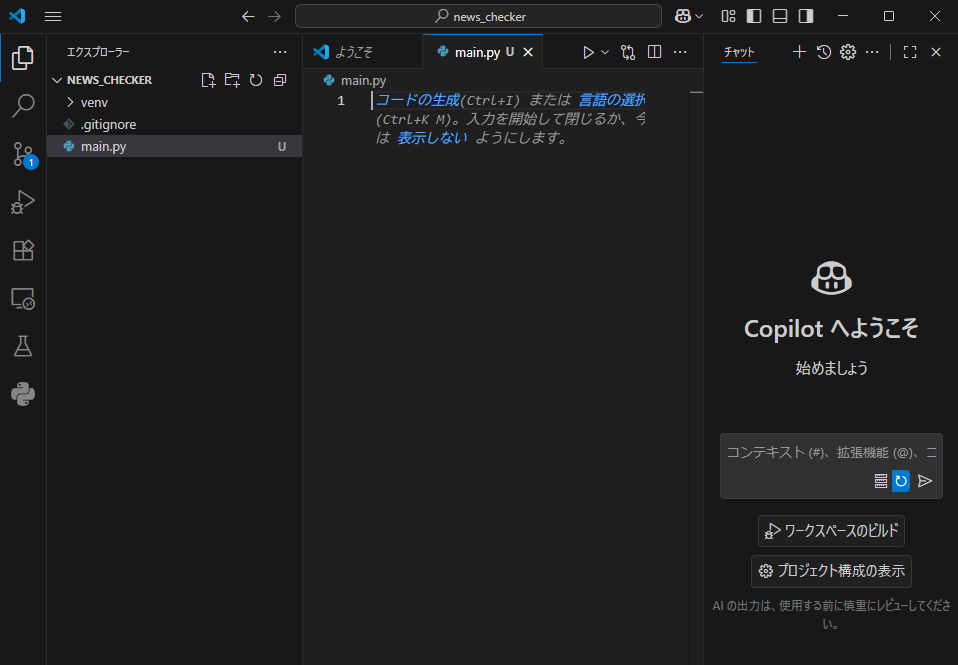The height and width of the screenshot is (665, 958).
Task: Open the hamburger application menu
Action: (x=53, y=17)
